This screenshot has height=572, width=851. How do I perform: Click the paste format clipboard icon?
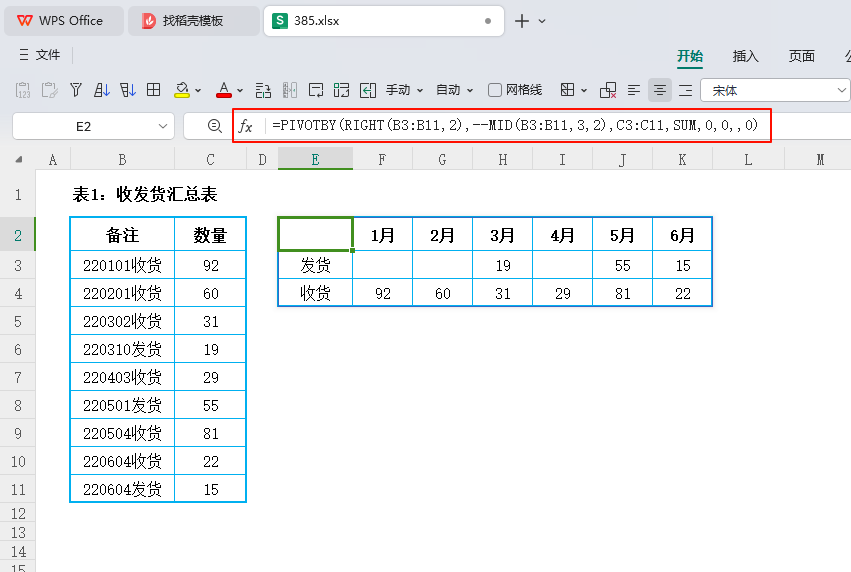point(49,90)
